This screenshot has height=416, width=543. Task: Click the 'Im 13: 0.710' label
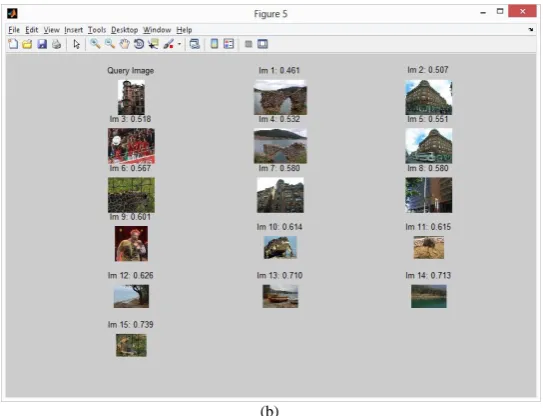tap(279, 275)
